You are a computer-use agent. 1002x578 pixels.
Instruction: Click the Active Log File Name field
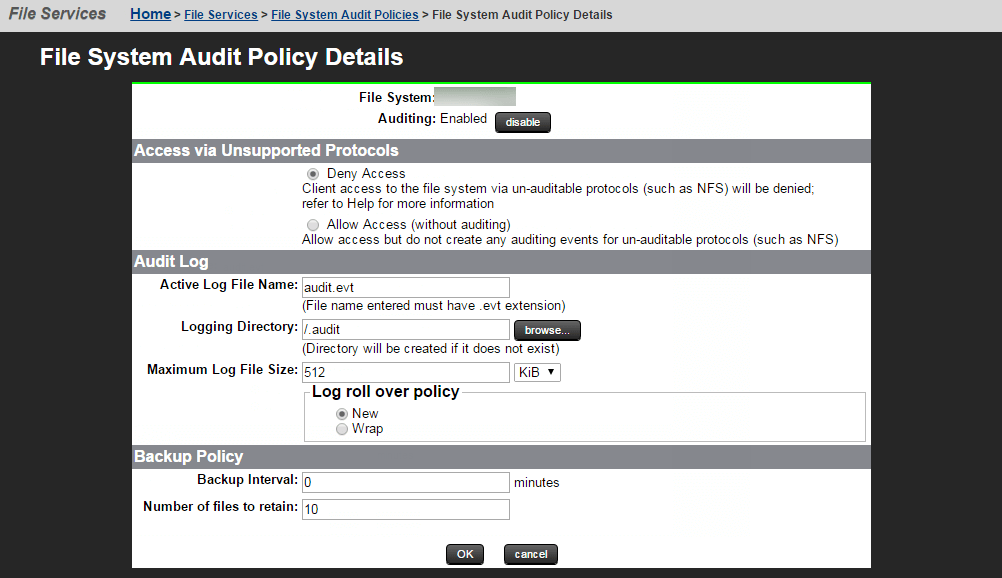(405, 287)
